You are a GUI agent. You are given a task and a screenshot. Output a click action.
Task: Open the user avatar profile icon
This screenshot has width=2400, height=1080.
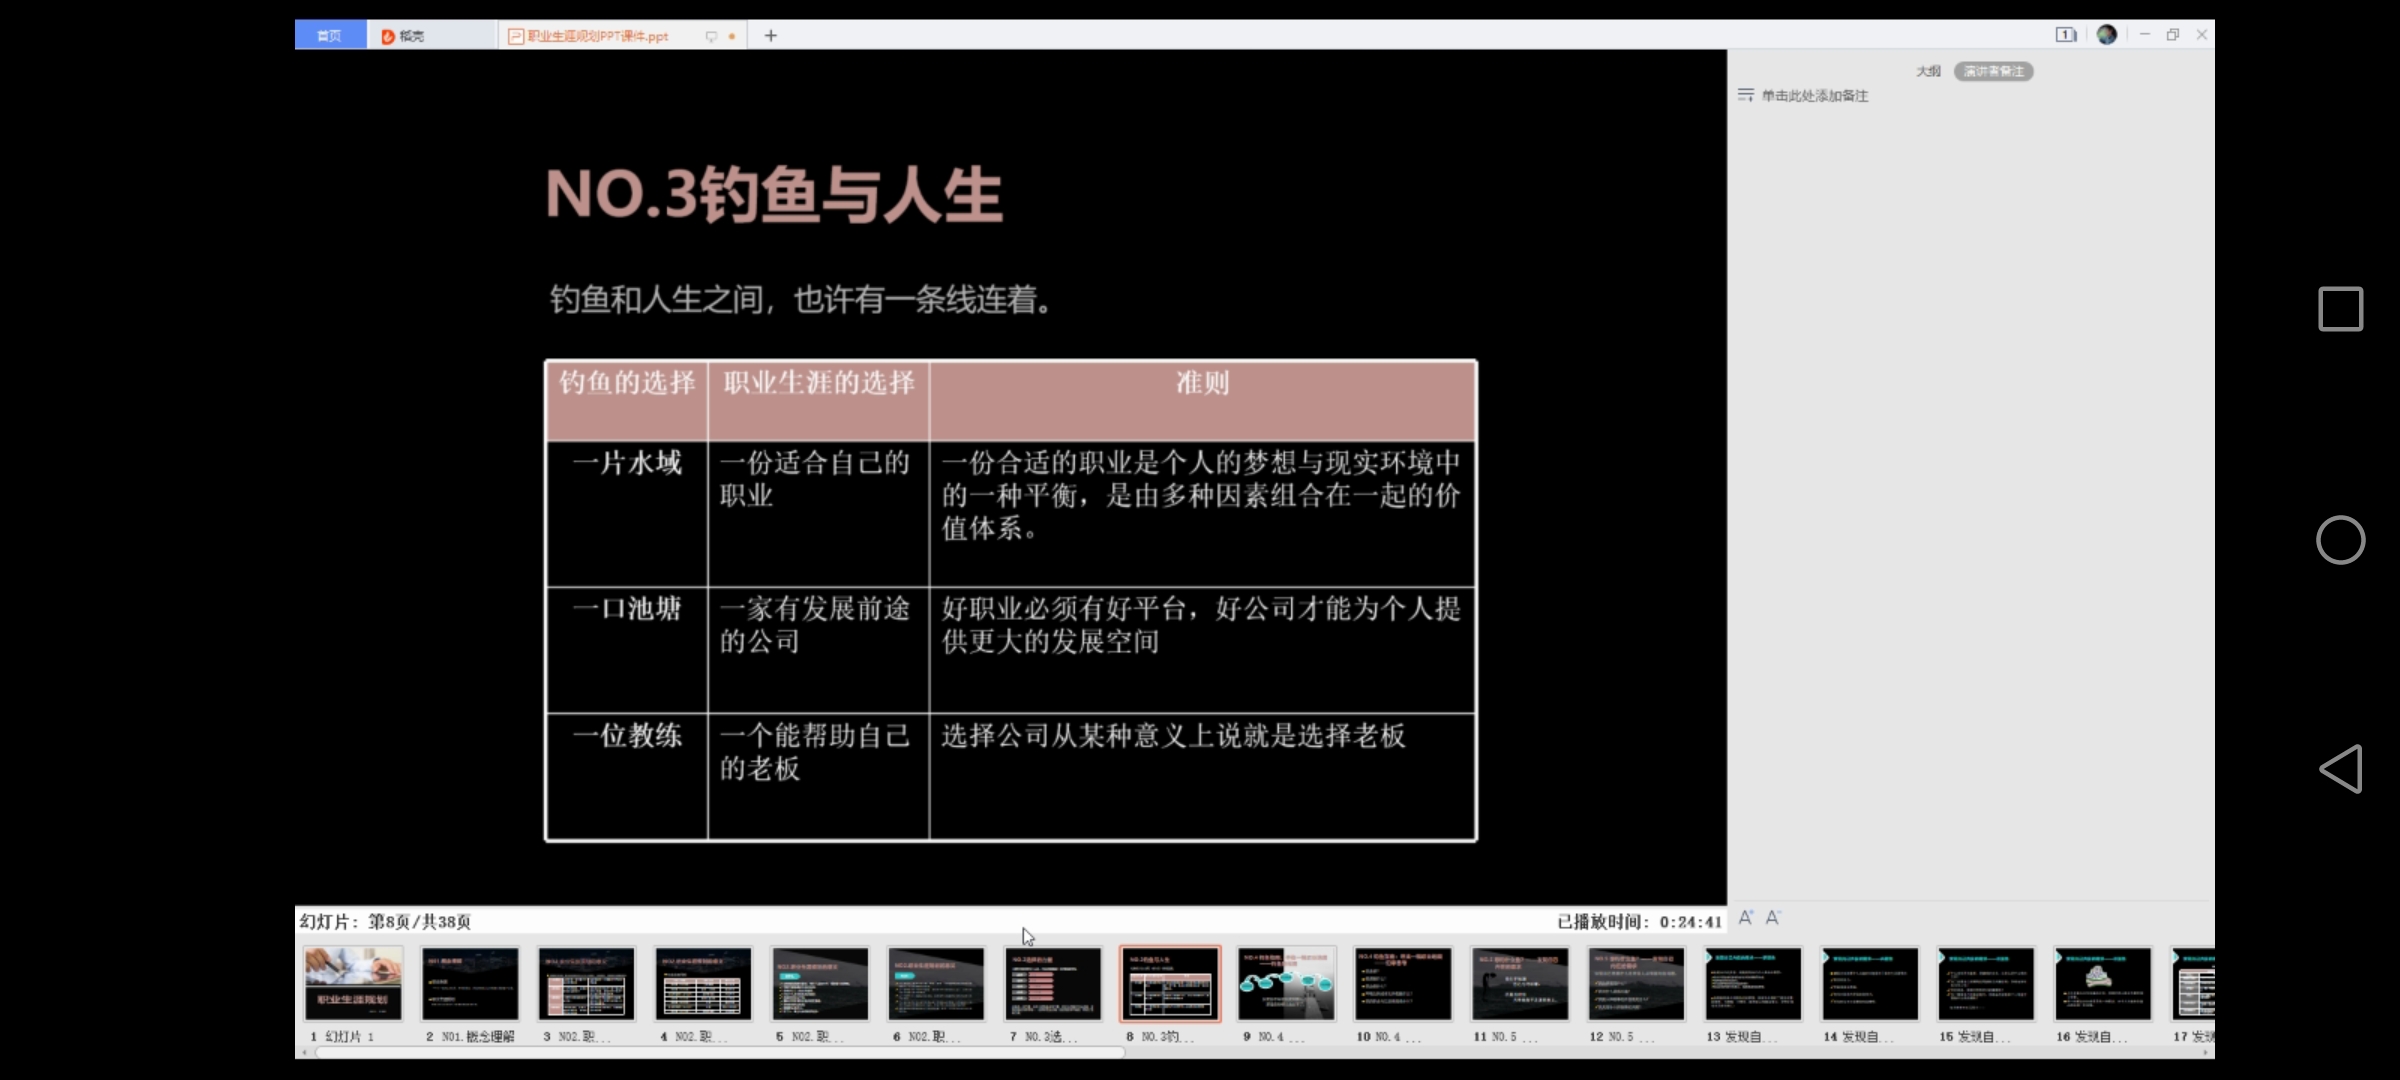click(x=2106, y=35)
